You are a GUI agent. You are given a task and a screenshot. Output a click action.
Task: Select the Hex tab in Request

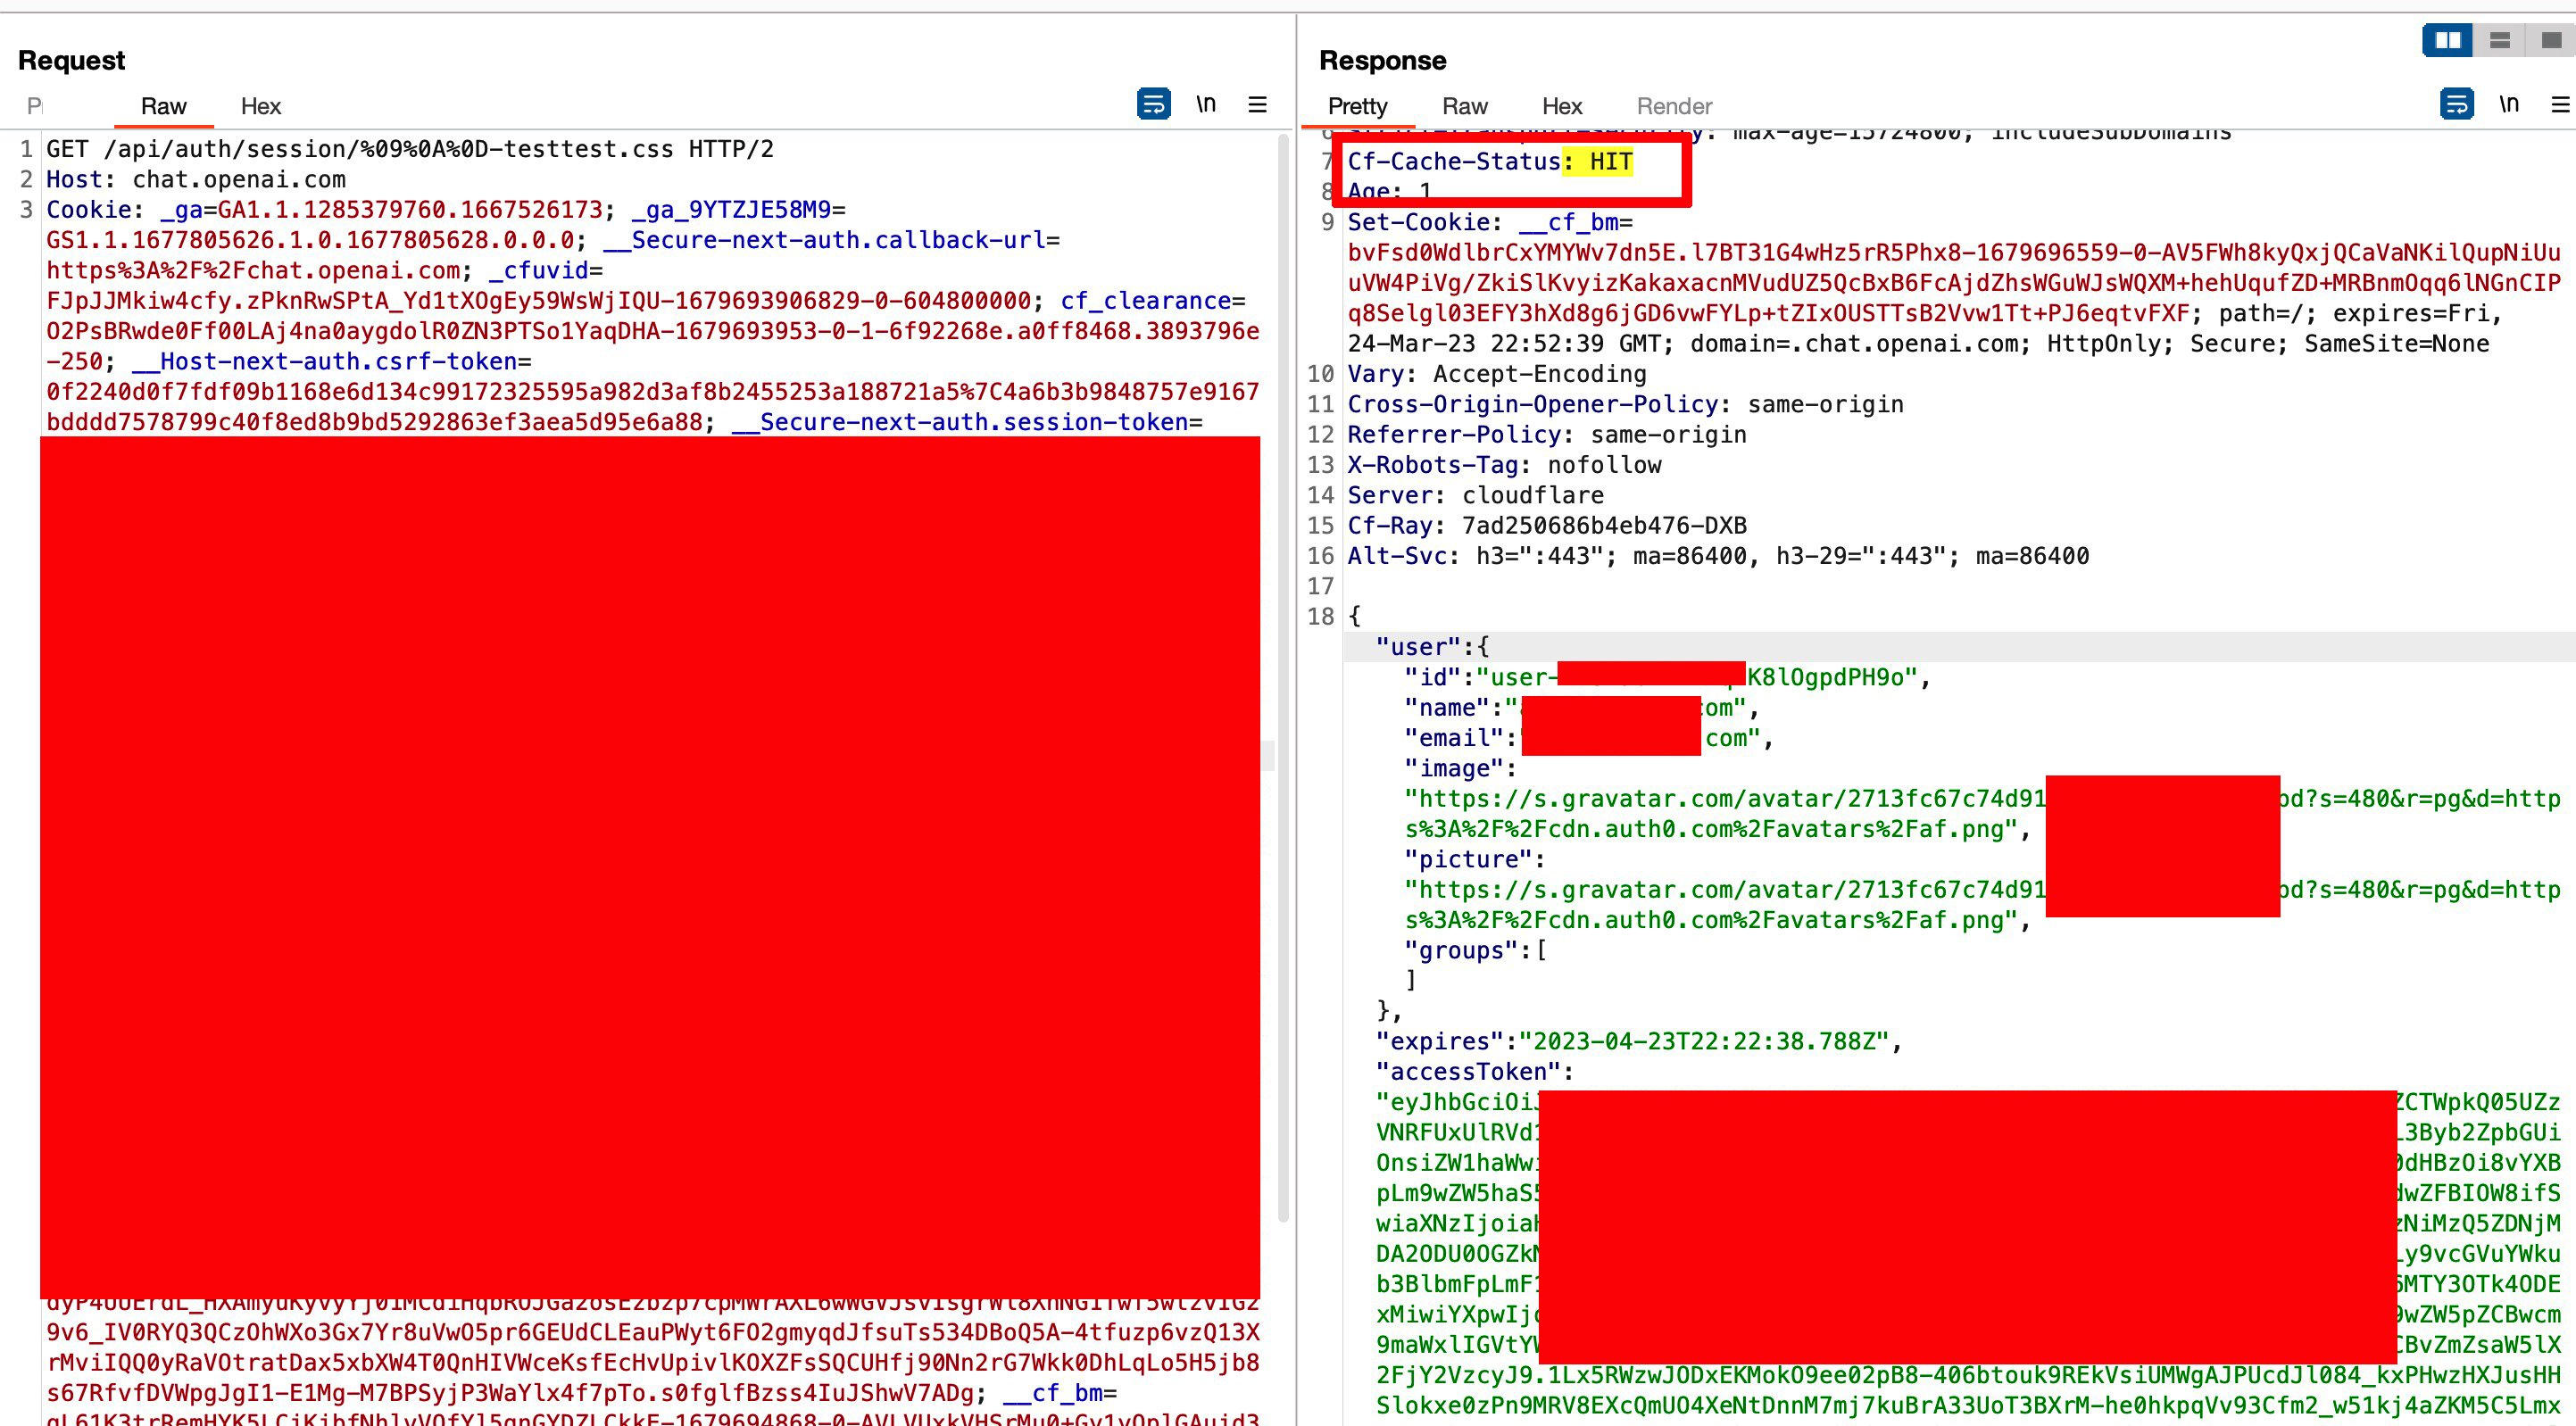260,106
